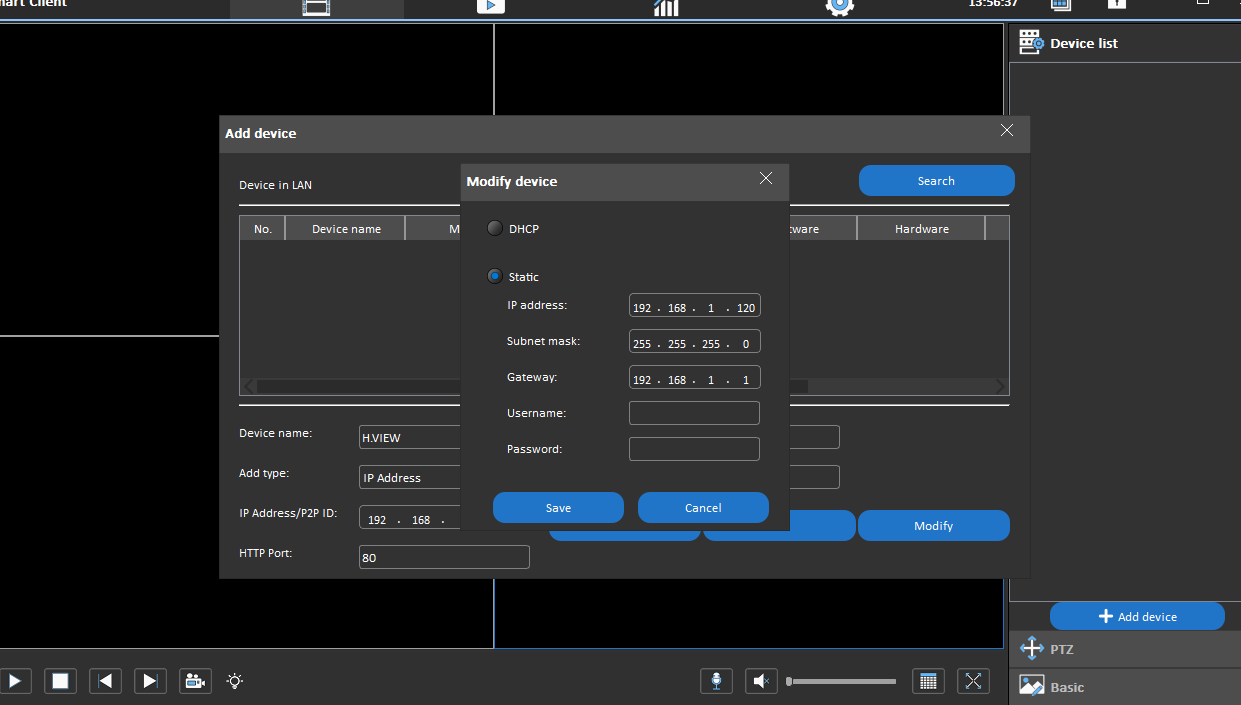The image size is (1241, 705).
Task: Click the microphone talk icon
Action: [x=716, y=681]
